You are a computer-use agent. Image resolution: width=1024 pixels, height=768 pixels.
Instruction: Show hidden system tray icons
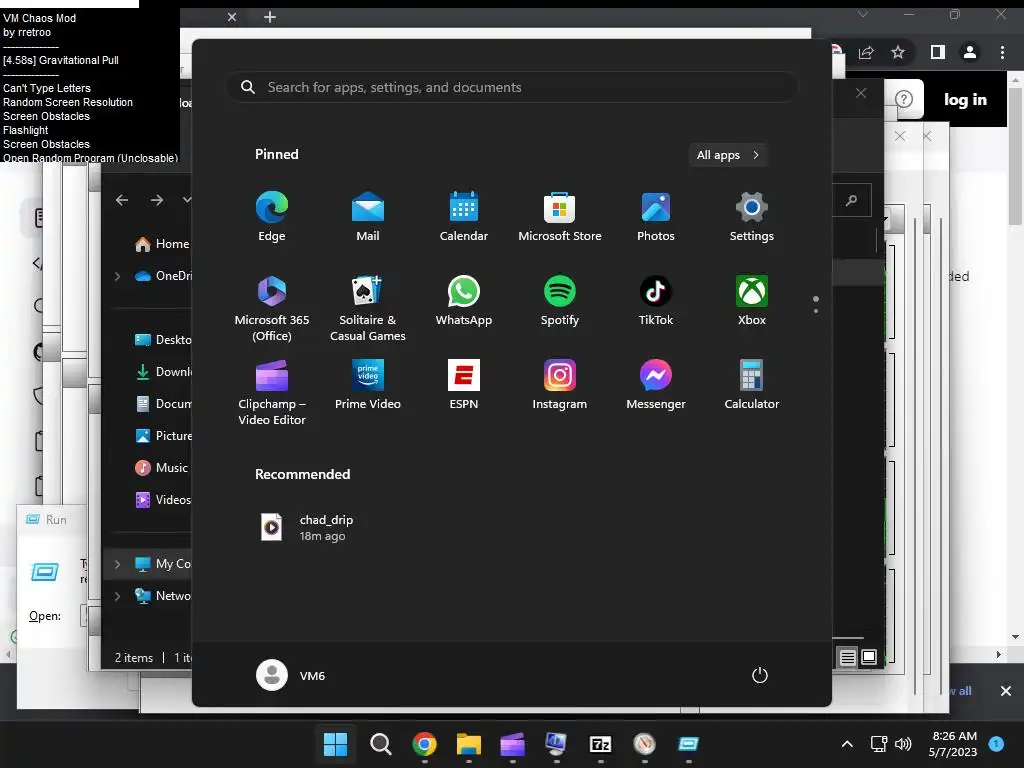pos(847,744)
